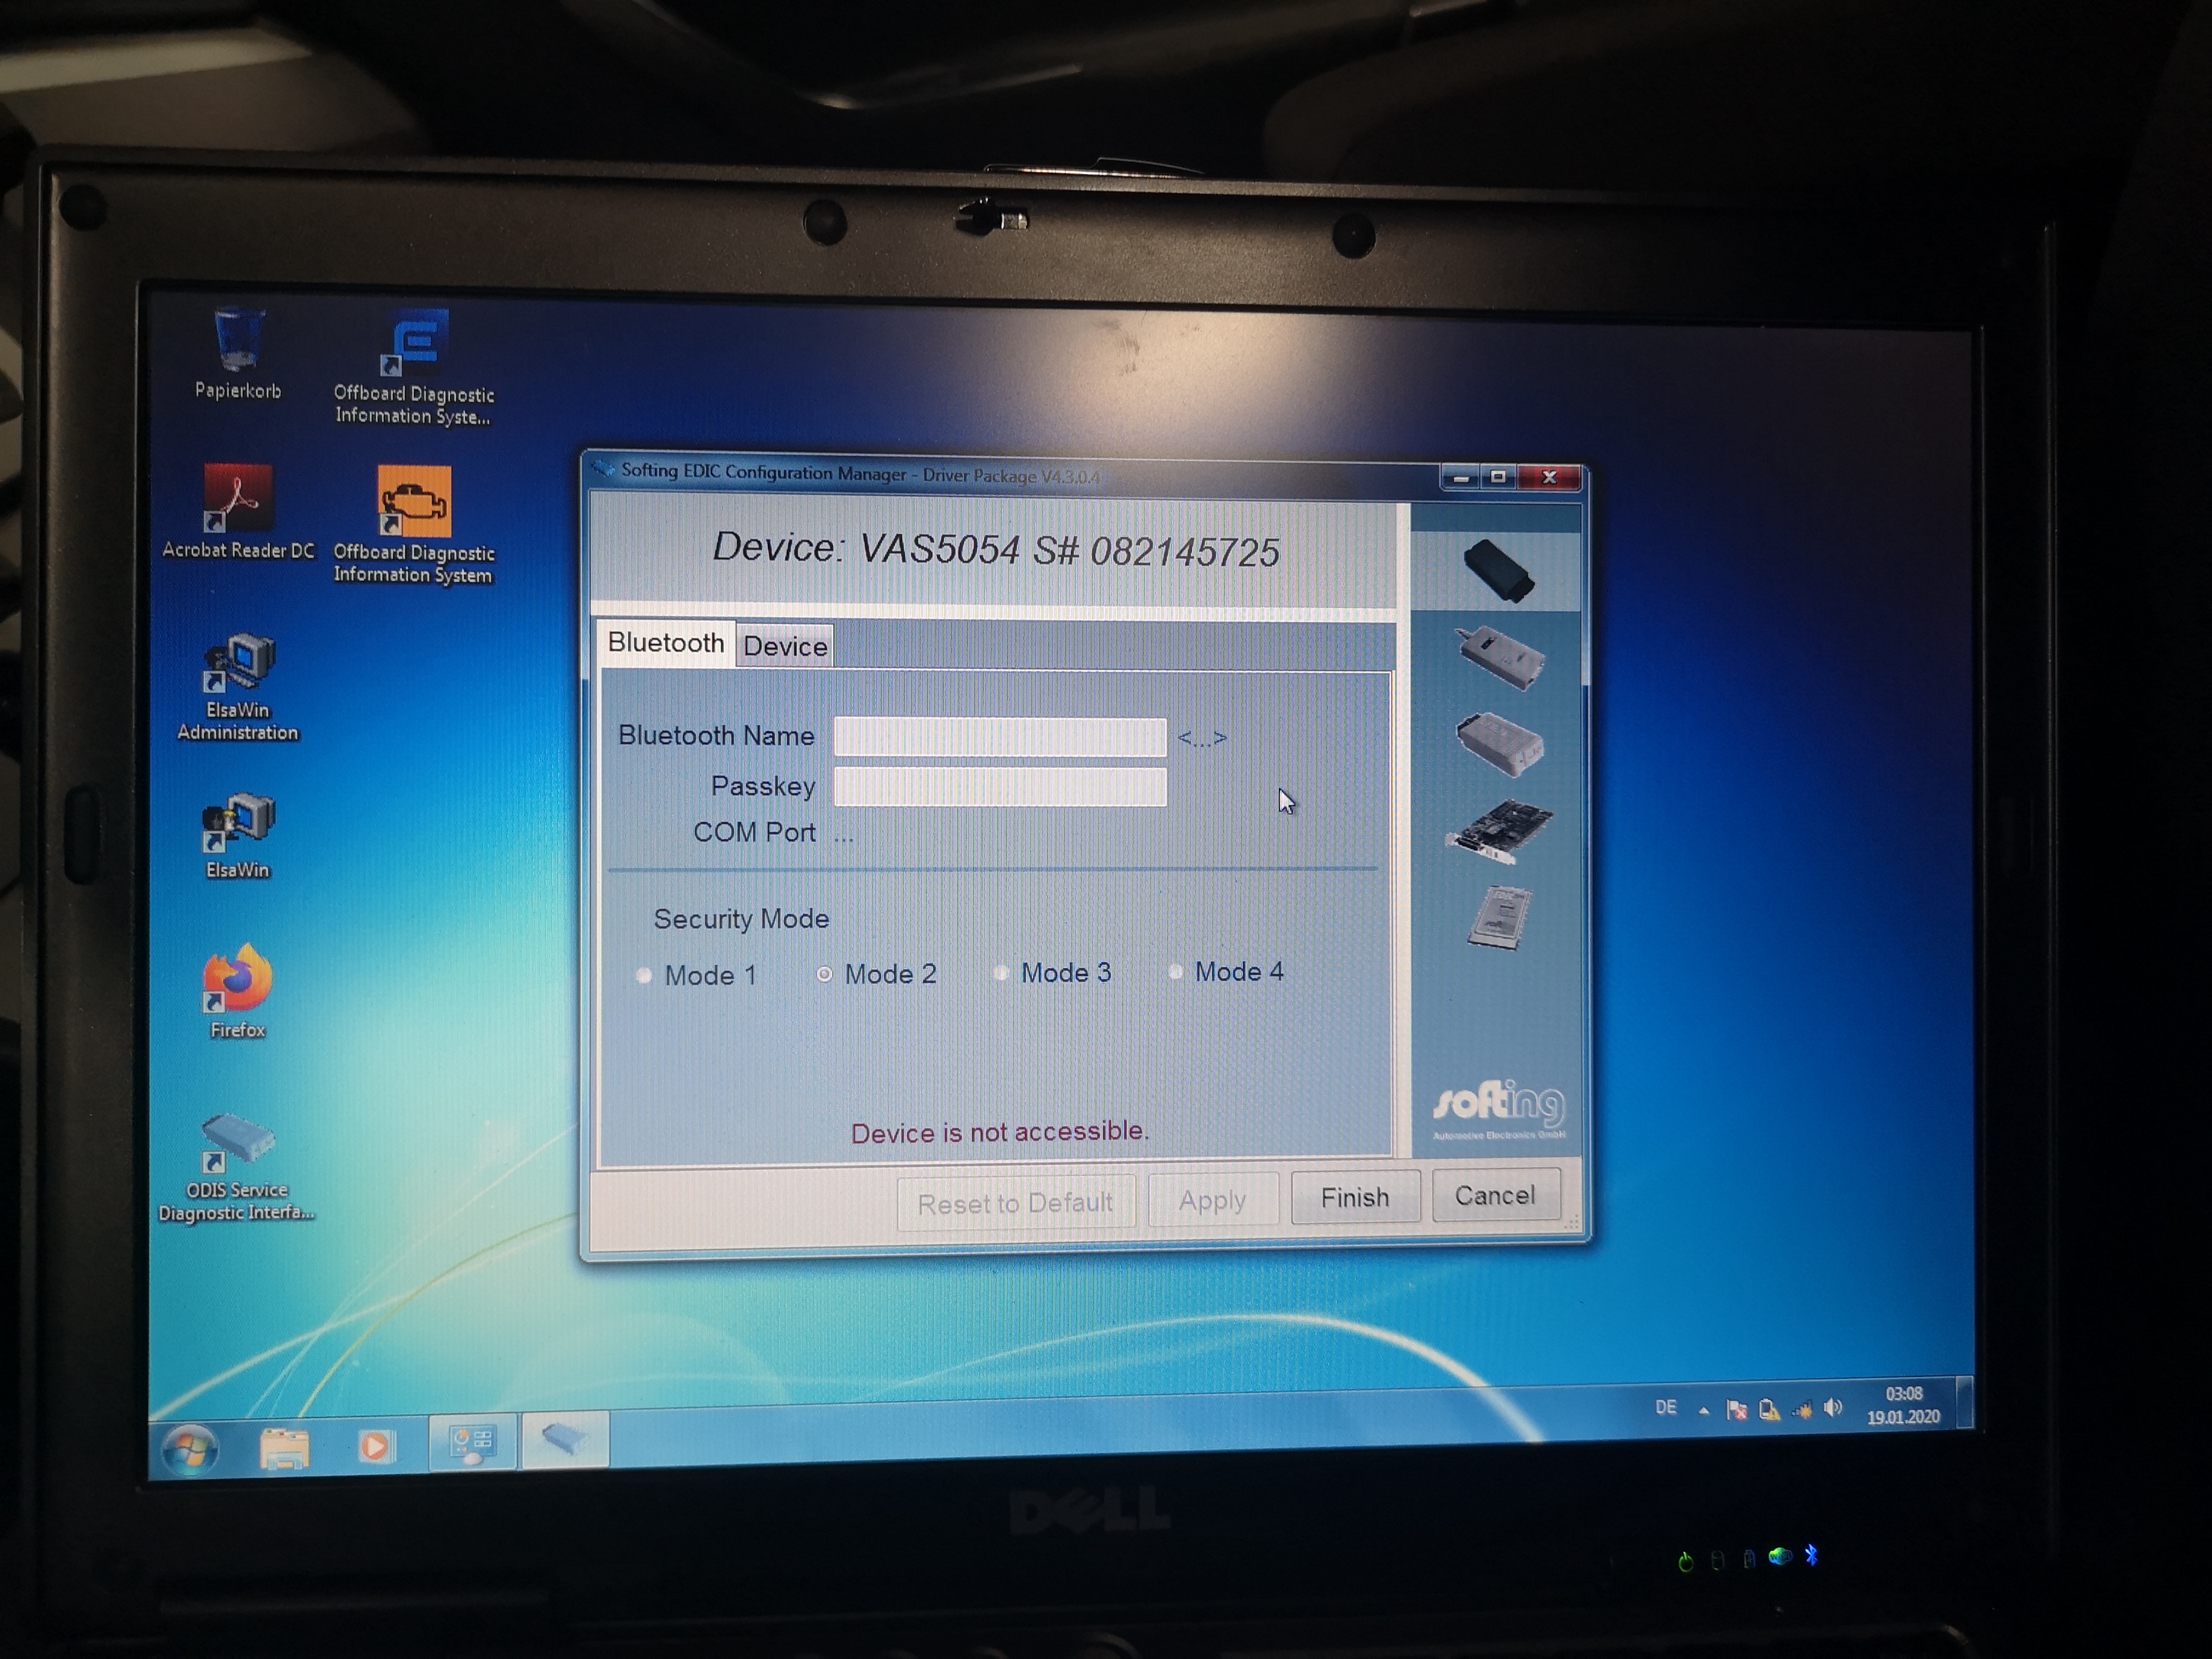Open the Windows Start menu orb
Viewport: 2212px width, 1659px height.
[x=189, y=1449]
